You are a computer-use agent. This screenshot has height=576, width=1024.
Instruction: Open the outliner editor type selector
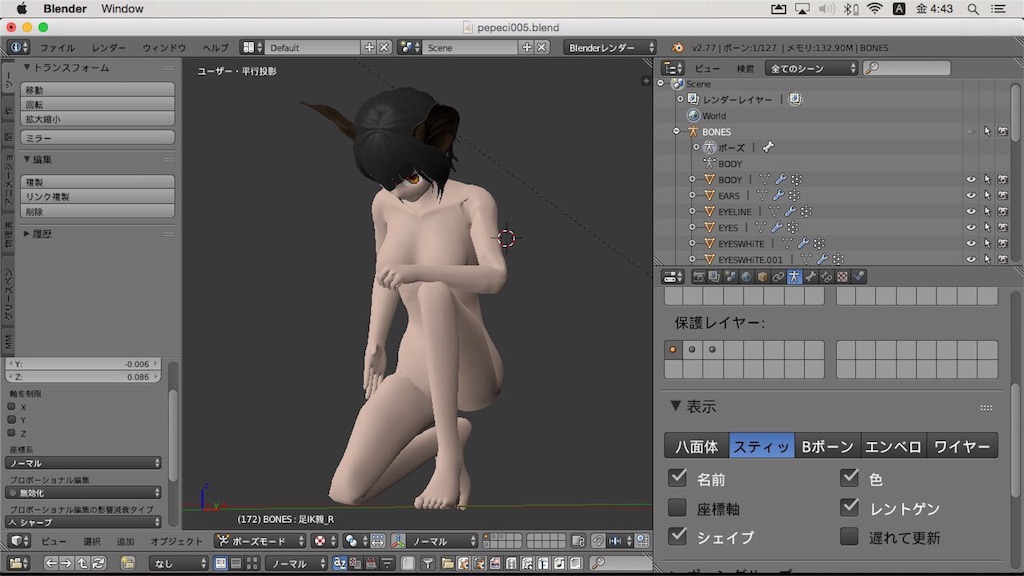tap(673, 68)
